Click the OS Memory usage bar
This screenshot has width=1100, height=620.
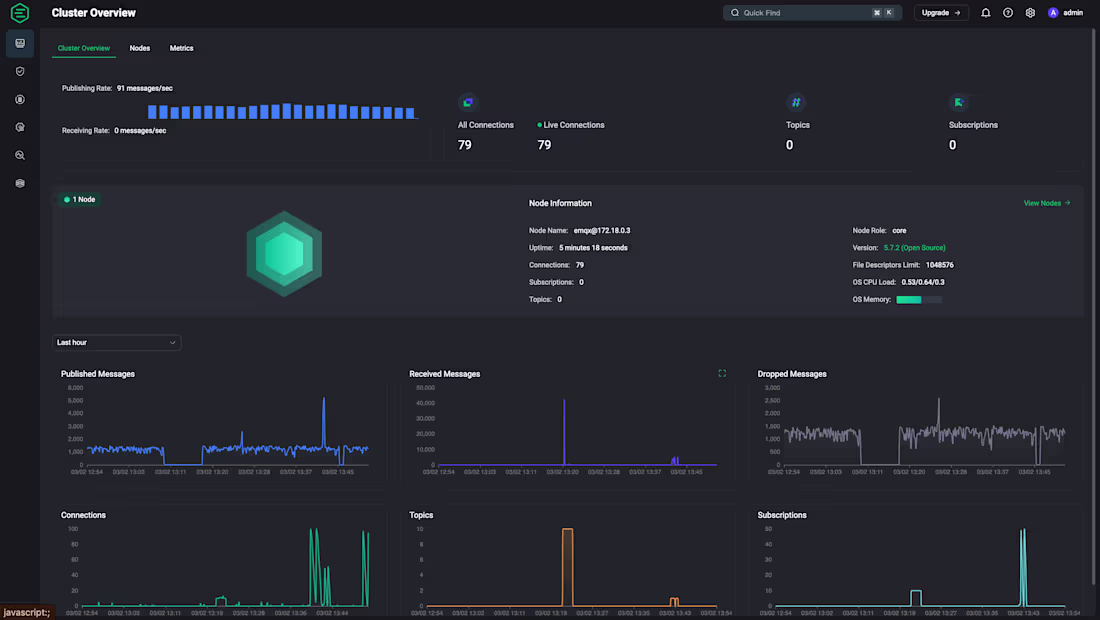(x=920, y=299)
